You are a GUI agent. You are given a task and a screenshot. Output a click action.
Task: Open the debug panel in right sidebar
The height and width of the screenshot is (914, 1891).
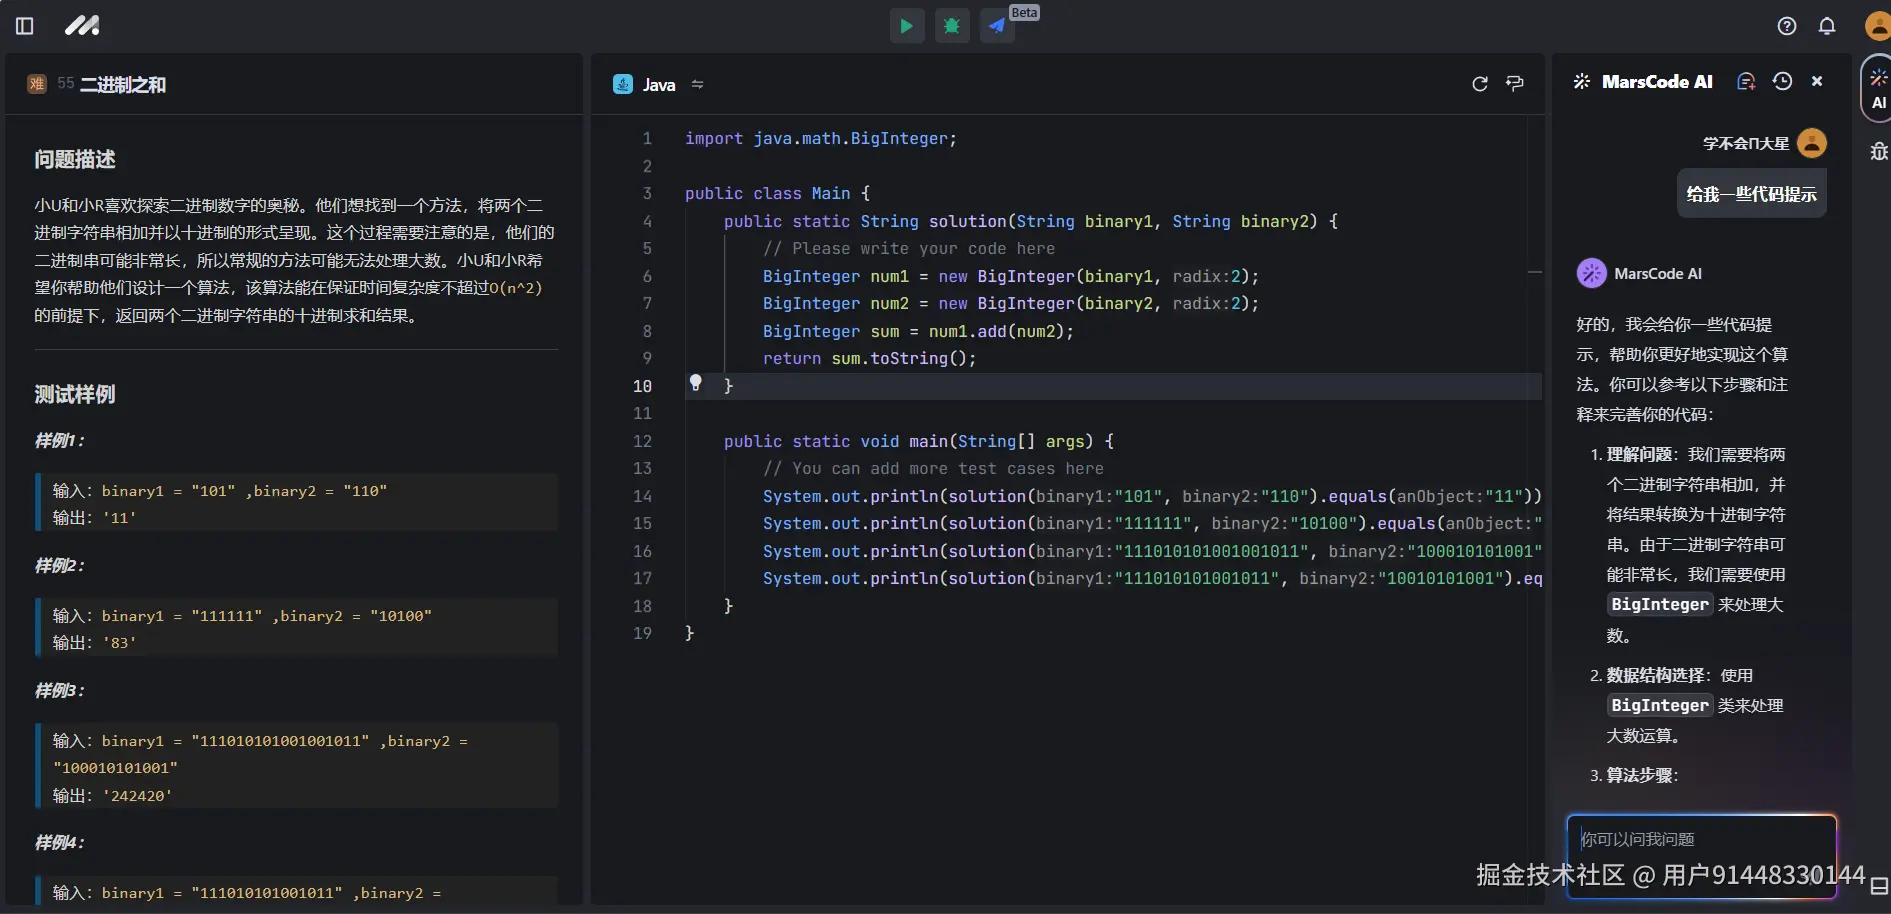pos(1878,151)
